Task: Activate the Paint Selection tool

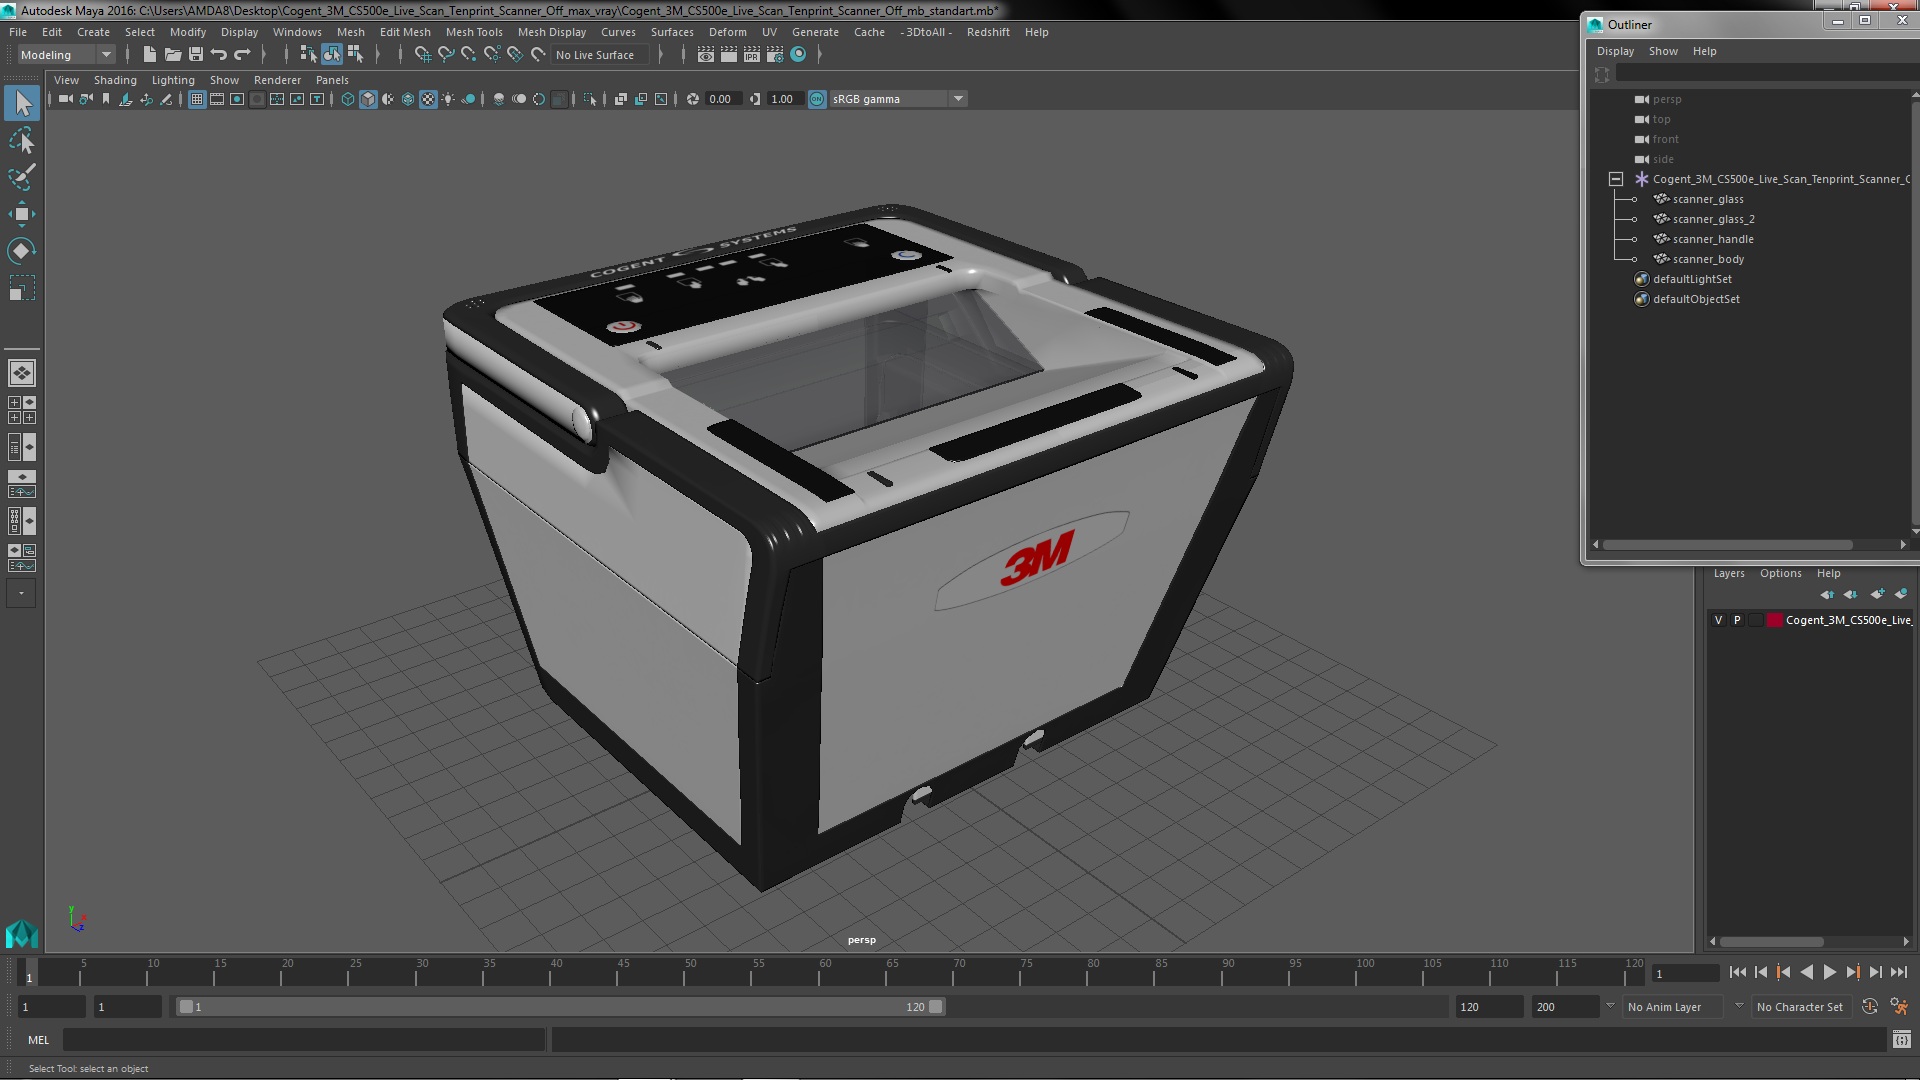Action: click(x=22, y=177)
